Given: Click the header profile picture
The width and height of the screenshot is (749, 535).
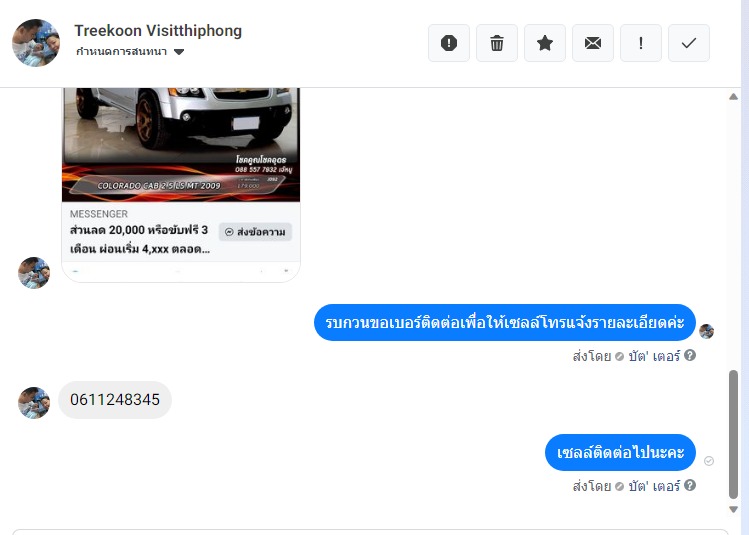Looking at the screenshot, I should (x=36, y=43).
